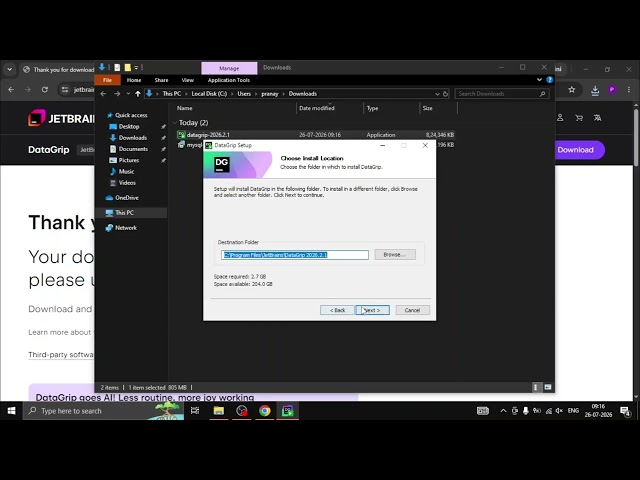Reload the page in Chrome
Image resolution: width=640 pixels, height=480 pixels.
coord(45,89)
